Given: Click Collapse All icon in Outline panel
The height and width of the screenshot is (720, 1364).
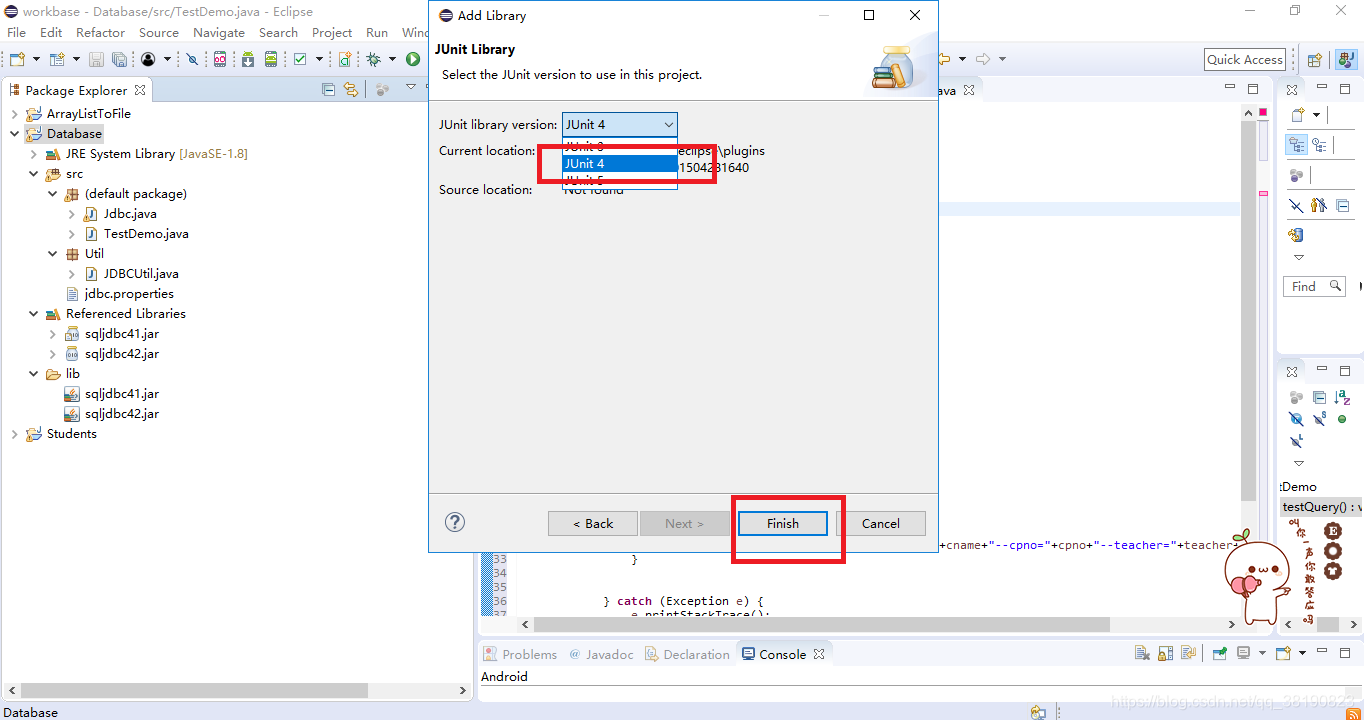Looking at the screenshot, I should point(1319,398).
